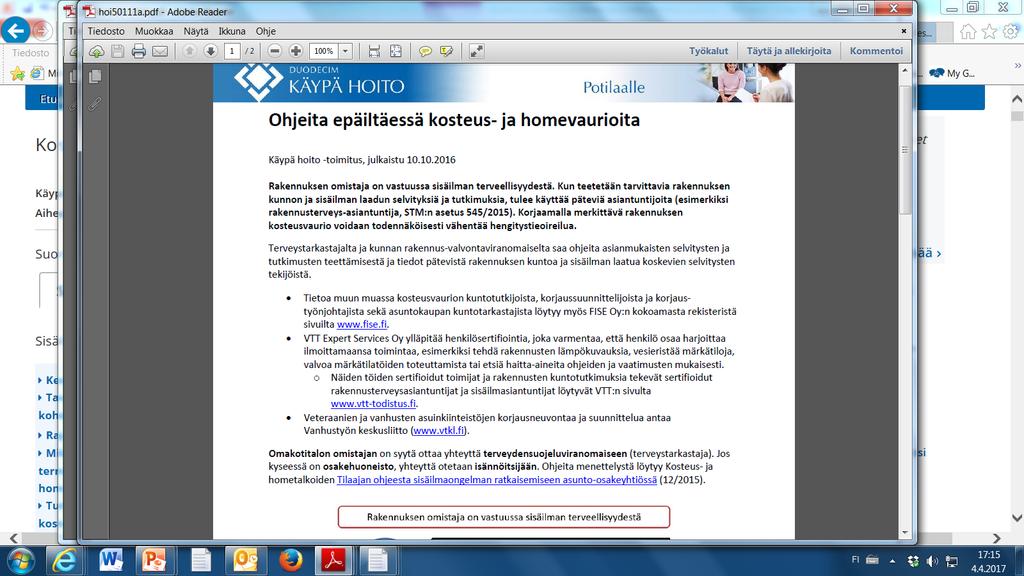Screen dimensions: 1024x576
Task: Click the browser favorites star icon
Action: [x=989, y=31]
